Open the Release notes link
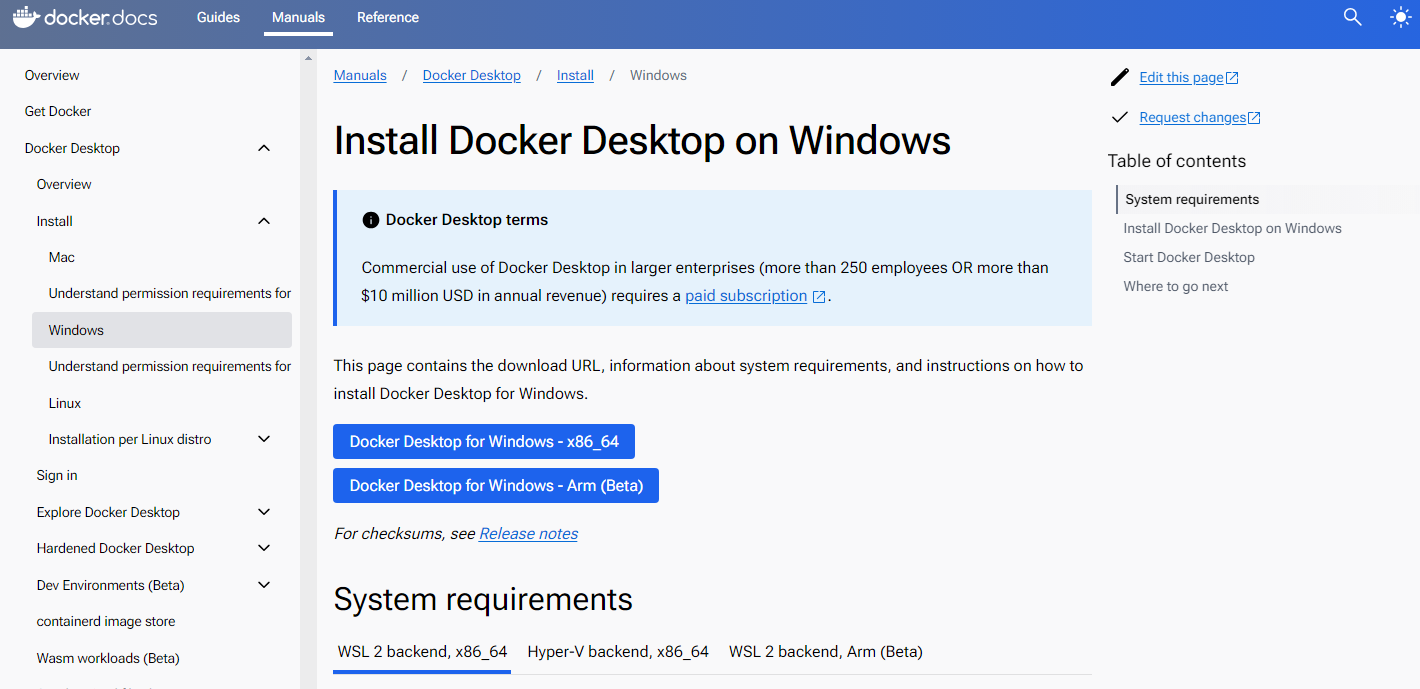 click(x=528, y=534)
